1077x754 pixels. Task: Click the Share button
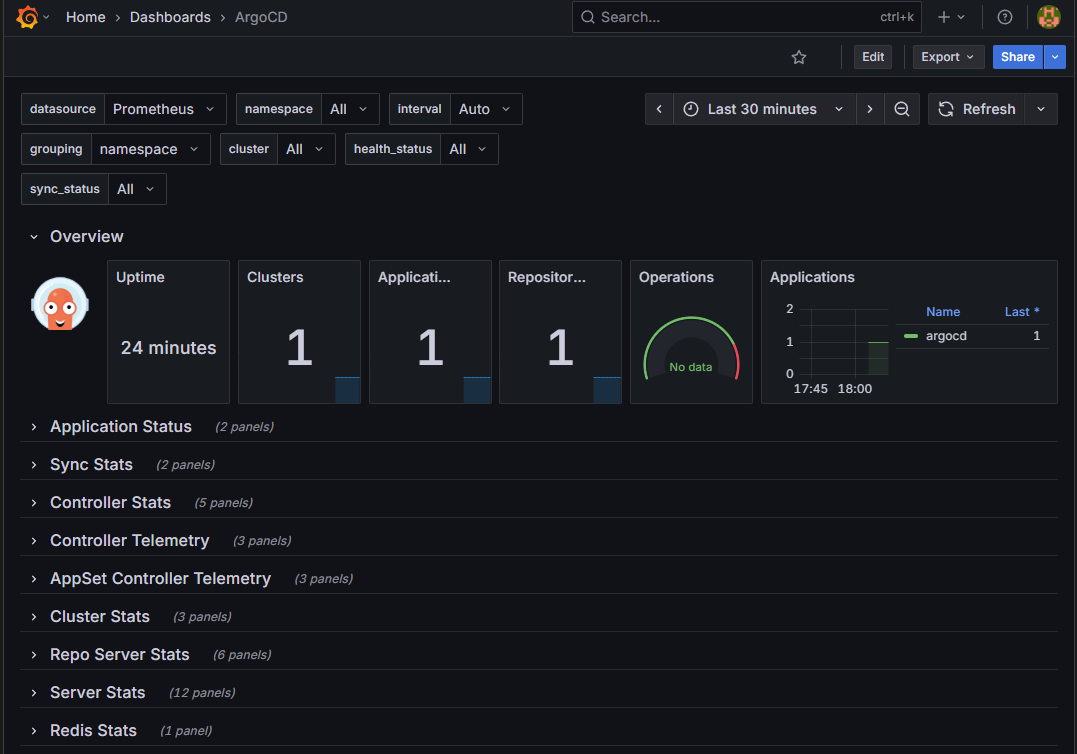point(1017,57)
